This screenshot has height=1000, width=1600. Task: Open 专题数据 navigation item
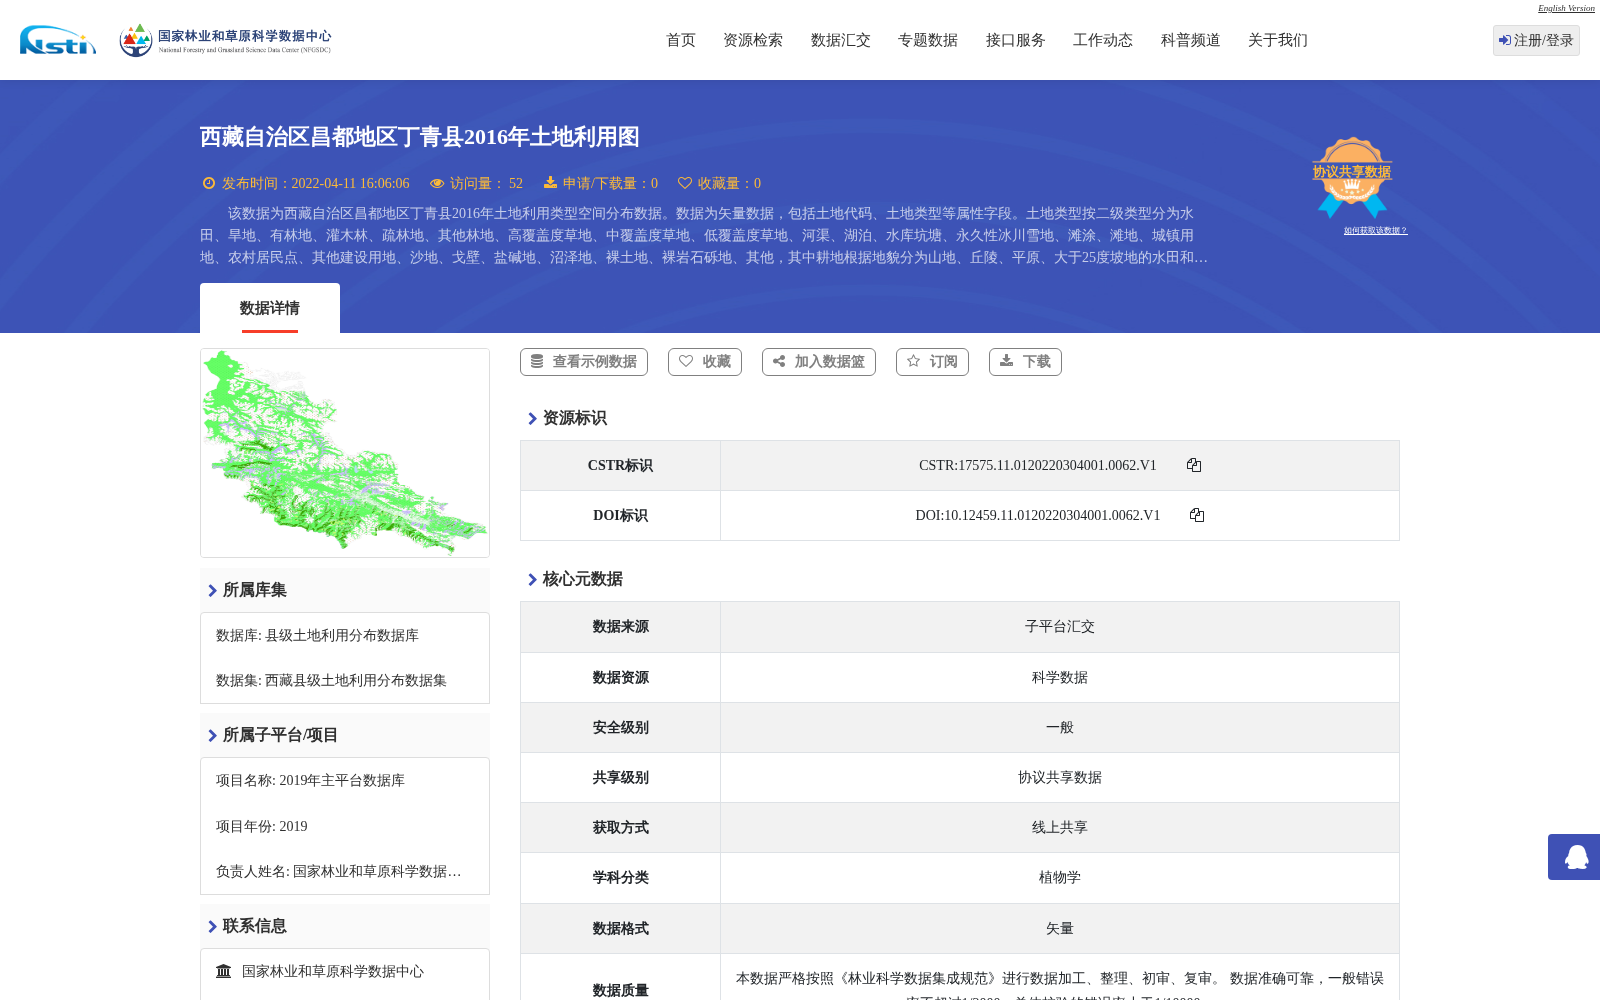click(928, 40)
